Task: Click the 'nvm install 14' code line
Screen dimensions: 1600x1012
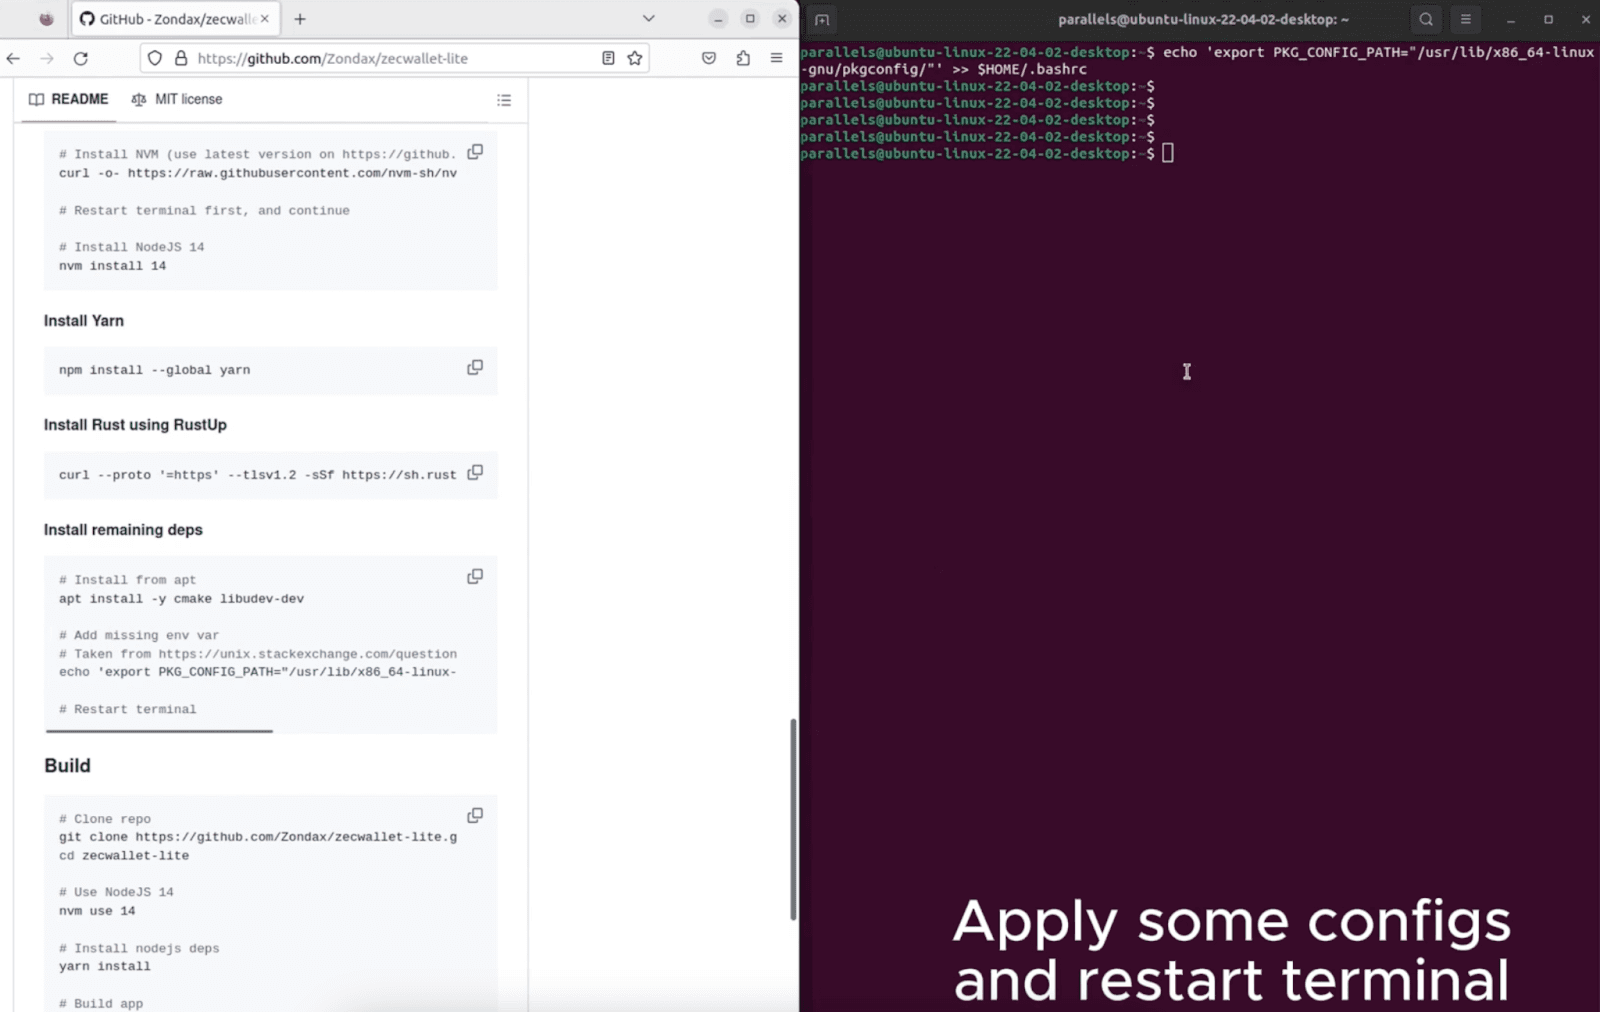Action: click(x=112, y=266)
